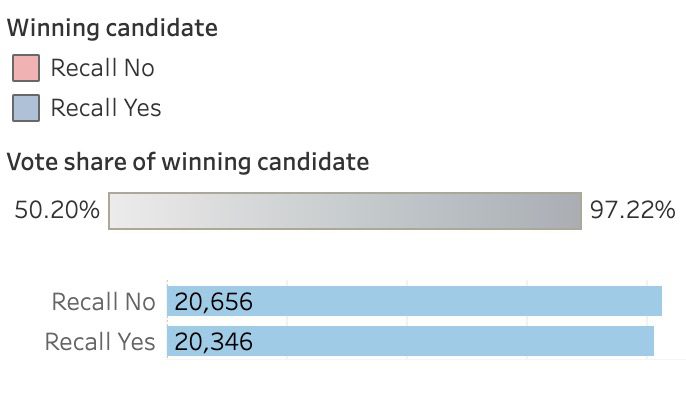Click the right end of Recall No bar

[658, 301]
